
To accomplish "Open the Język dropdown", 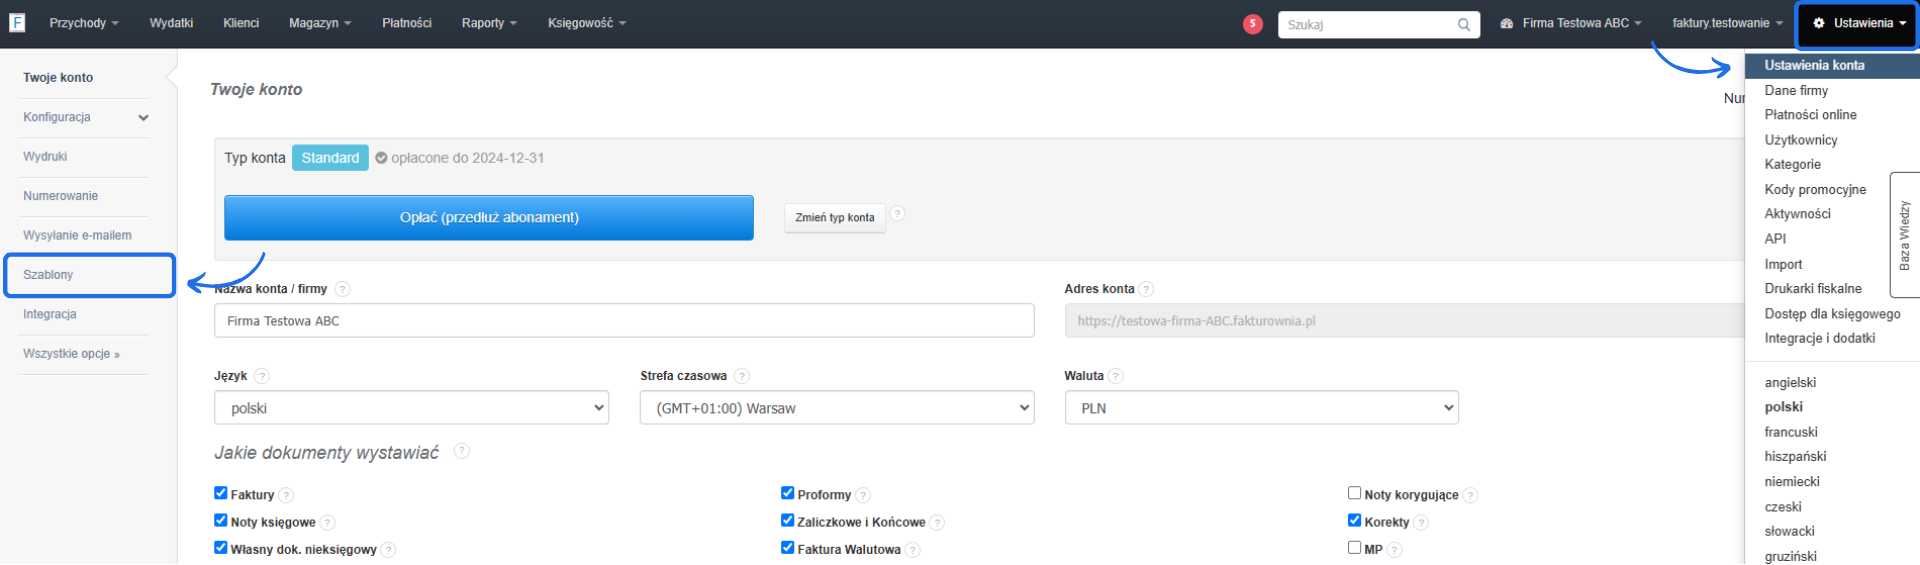I will 411,408.
